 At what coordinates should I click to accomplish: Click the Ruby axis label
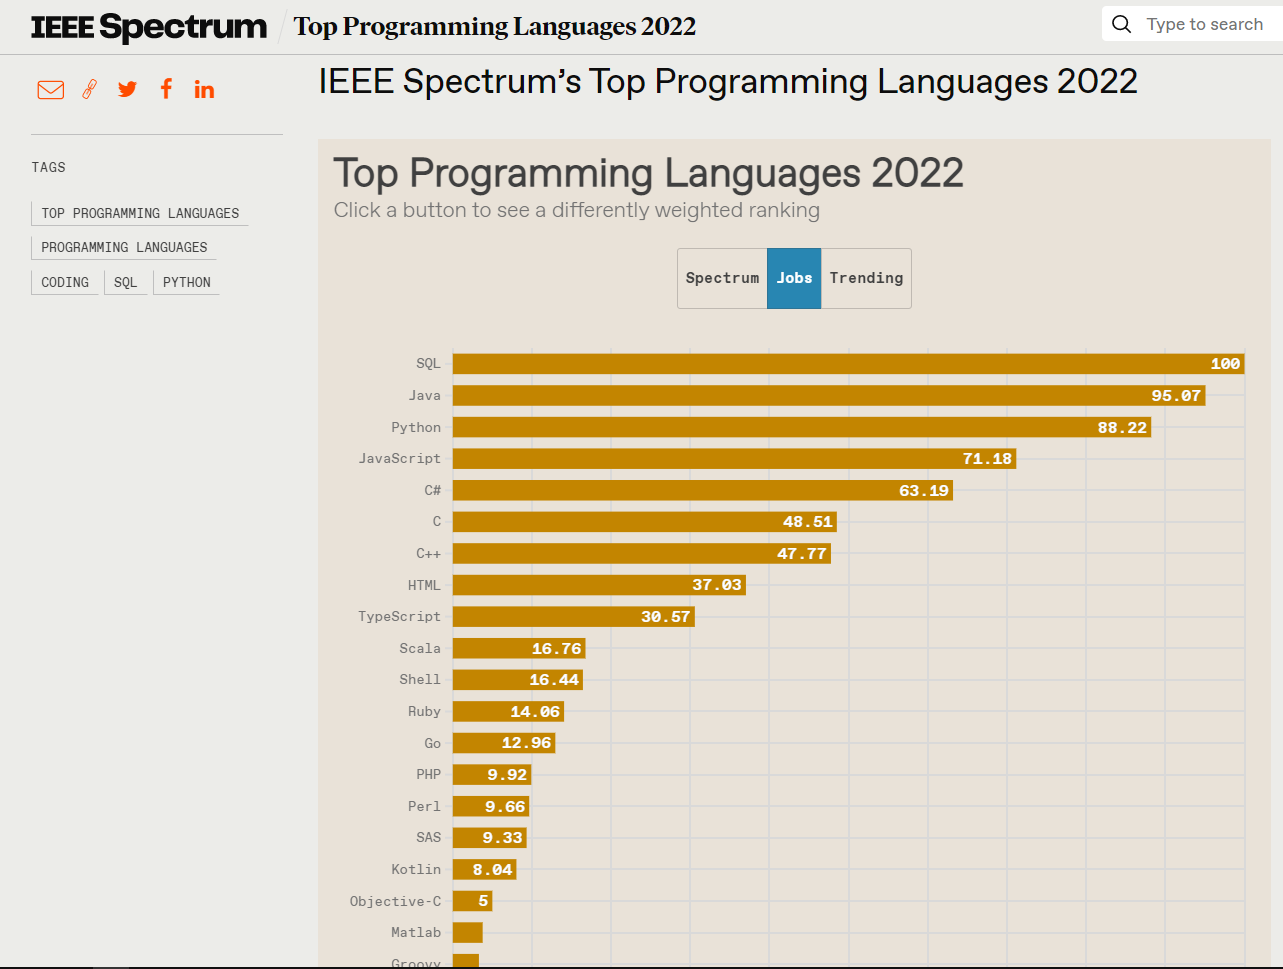pyautogui.click(x=424, y=711)
